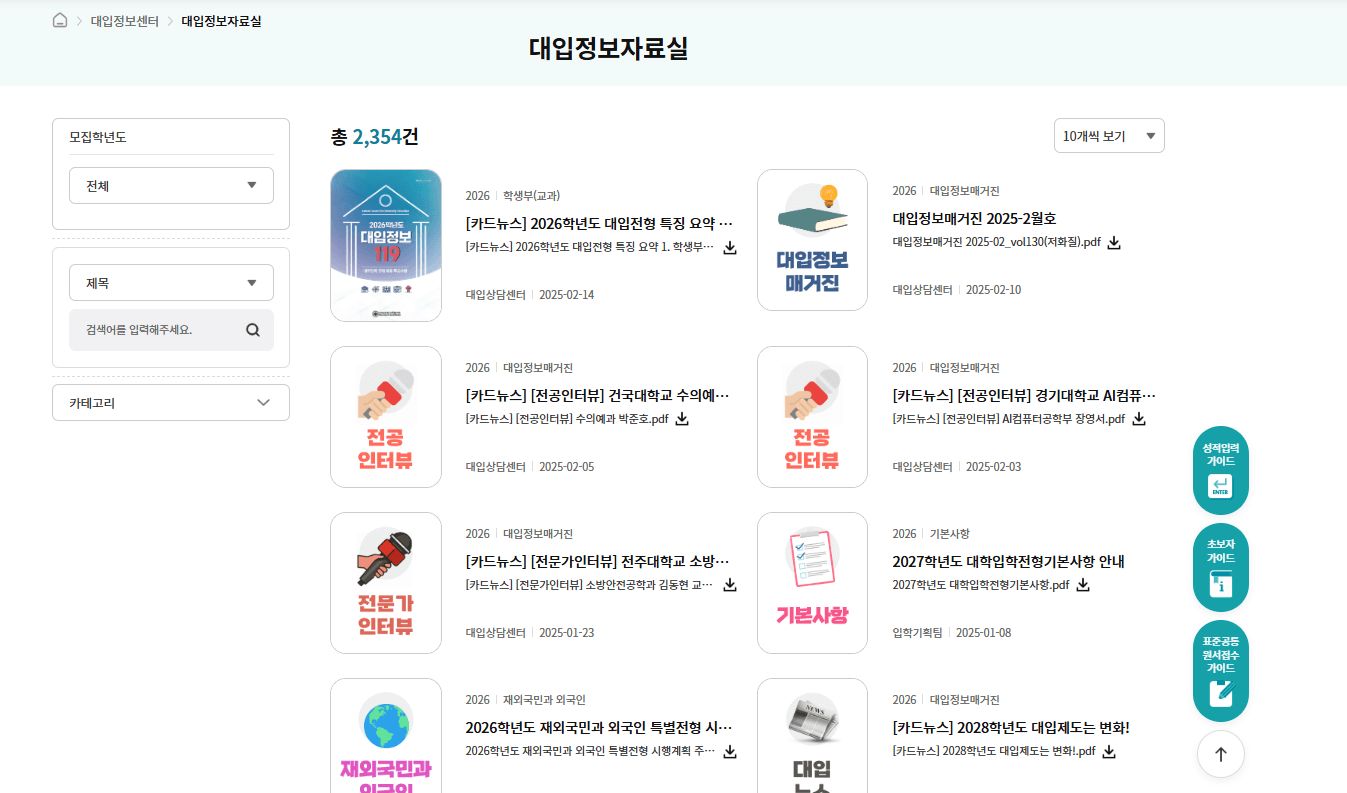The width and height of the screenshot is (1347, 793).
Task: Download 대입정보매거진 2025-02_vol130 PDF via its download icon
Action: (1114, 242)
